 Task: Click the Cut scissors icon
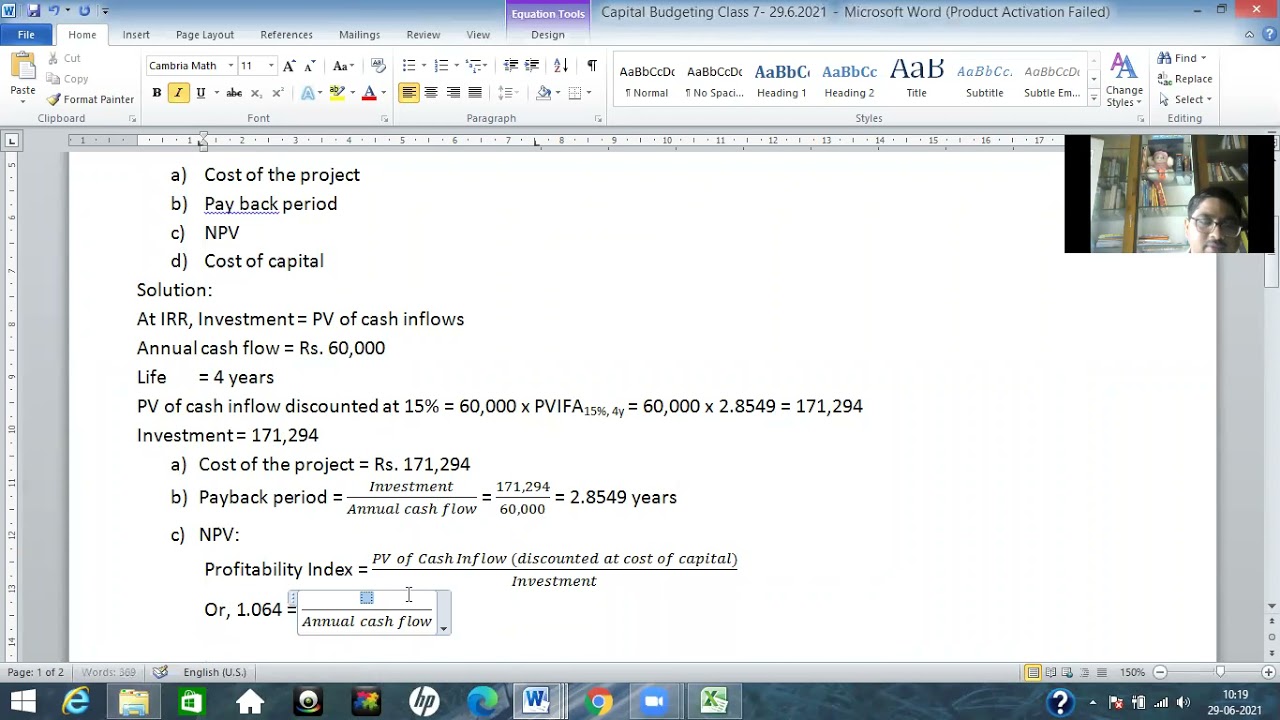(x=52, y=59)
